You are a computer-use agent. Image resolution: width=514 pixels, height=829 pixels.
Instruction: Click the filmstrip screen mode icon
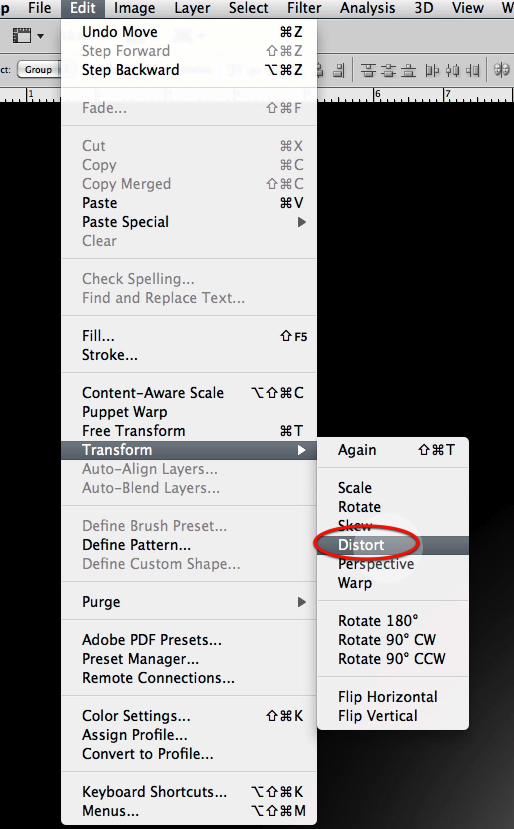point(22,36)
